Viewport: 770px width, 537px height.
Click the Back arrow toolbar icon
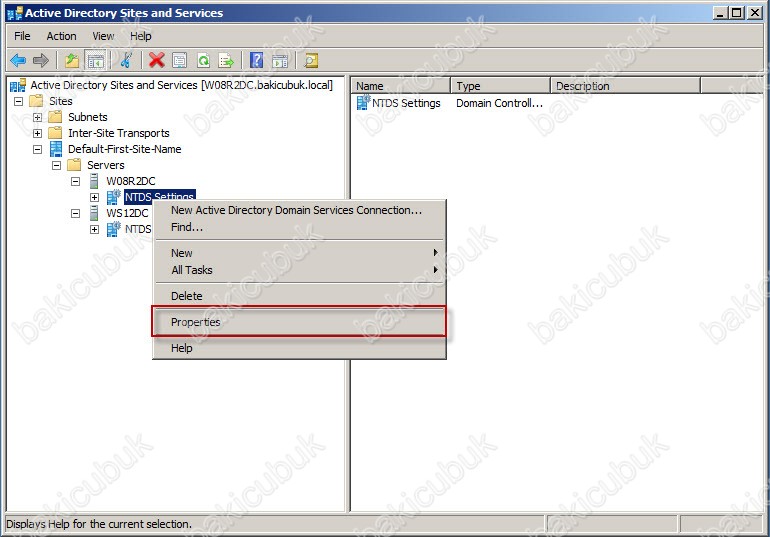pos(18,60)
